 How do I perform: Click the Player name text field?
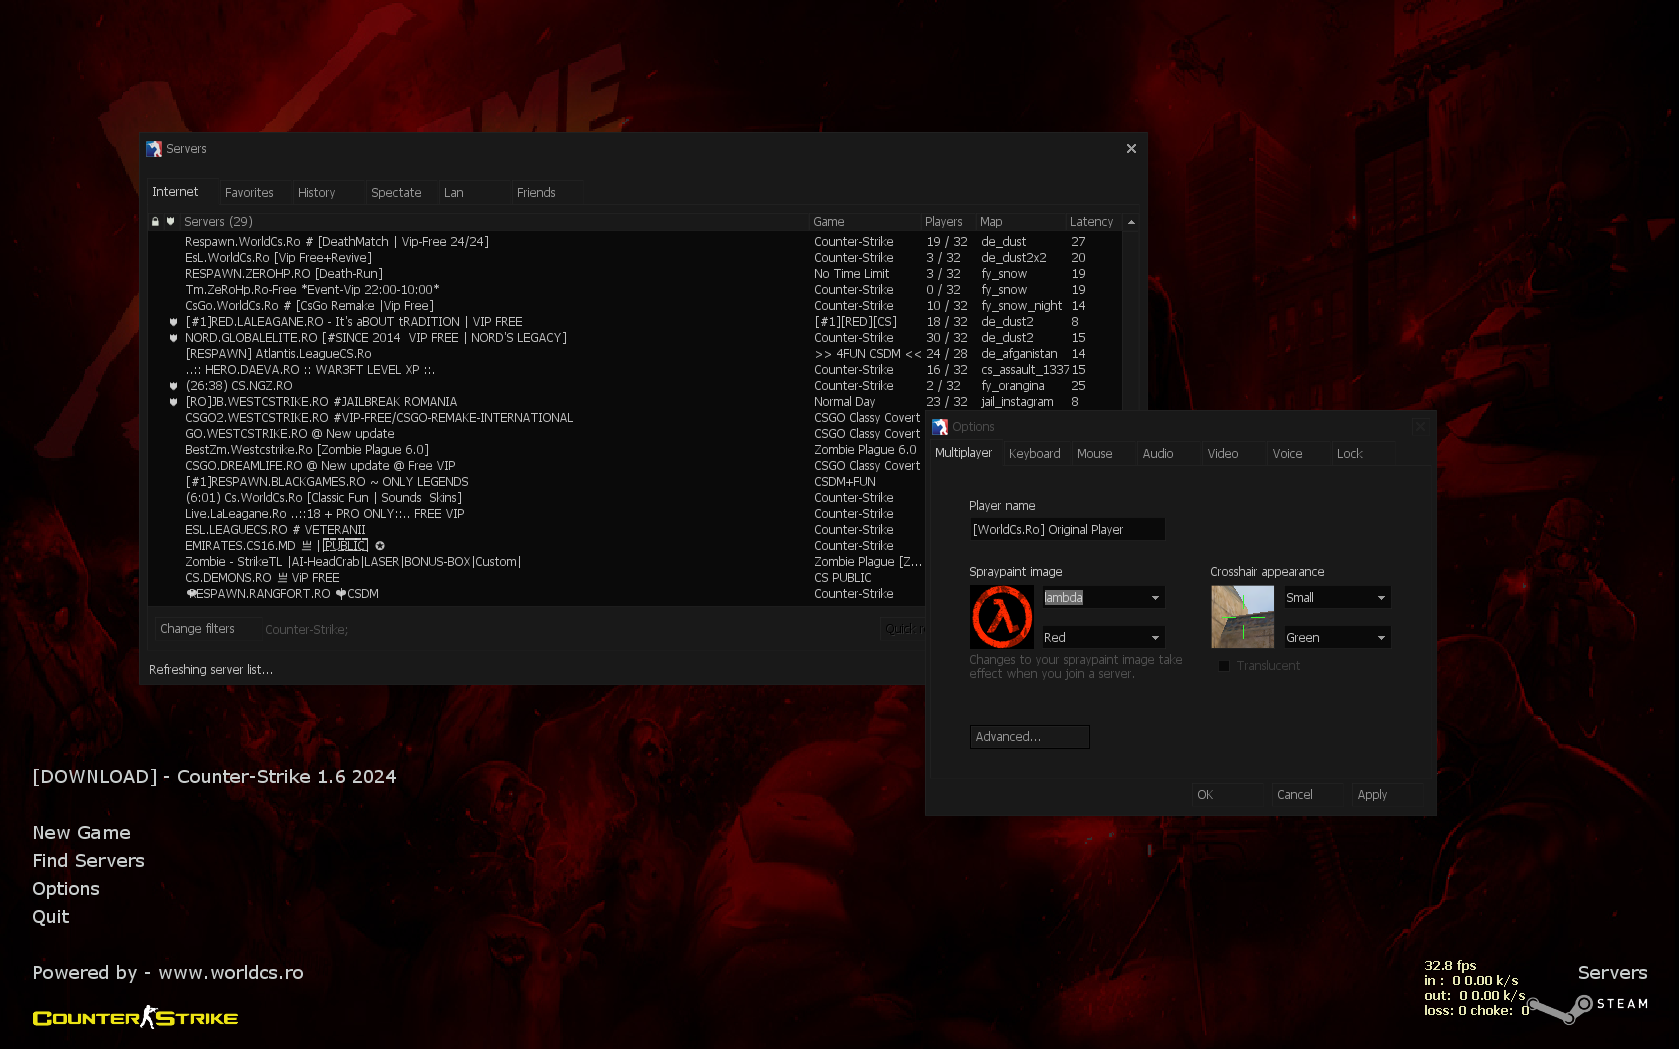point(1066,530)
